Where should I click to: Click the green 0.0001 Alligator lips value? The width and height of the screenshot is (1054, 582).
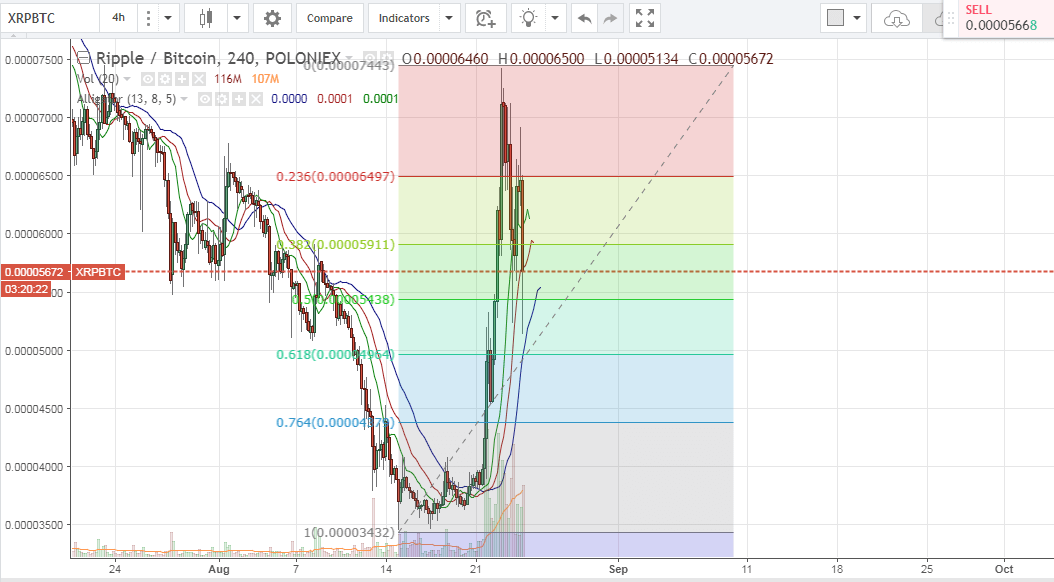380,99
